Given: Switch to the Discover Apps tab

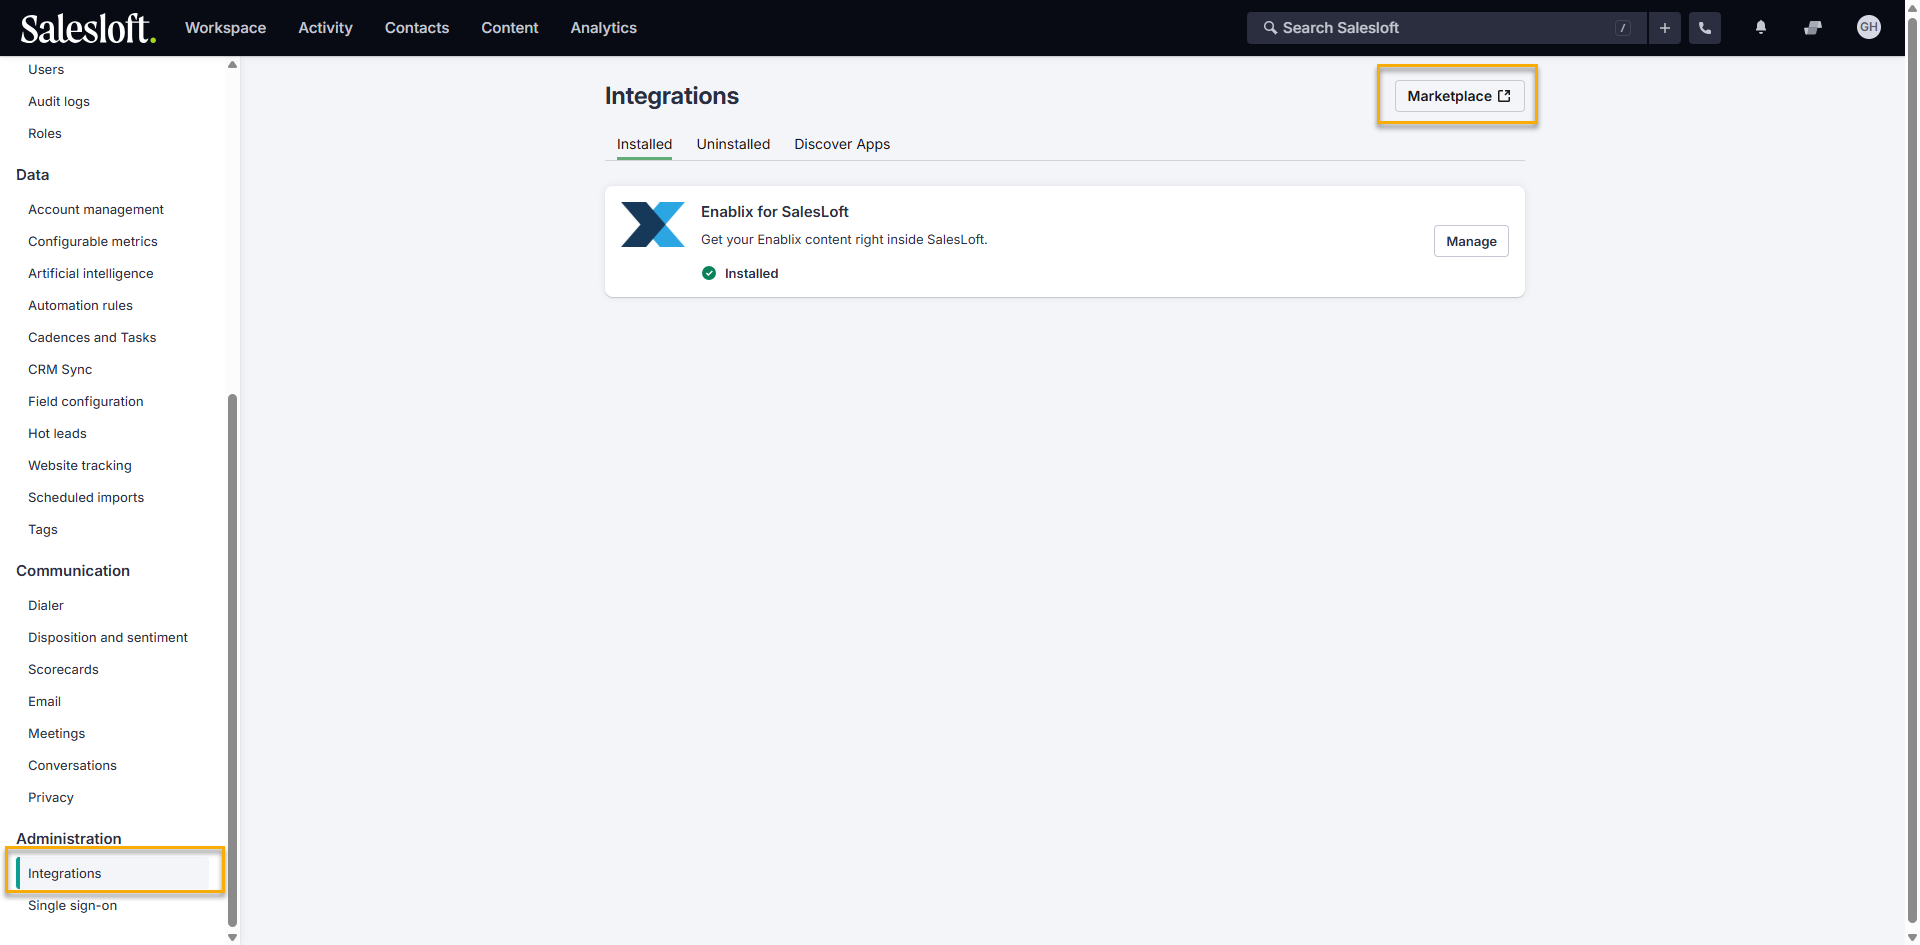Looking at the screenshot, I should pos(842,144).
